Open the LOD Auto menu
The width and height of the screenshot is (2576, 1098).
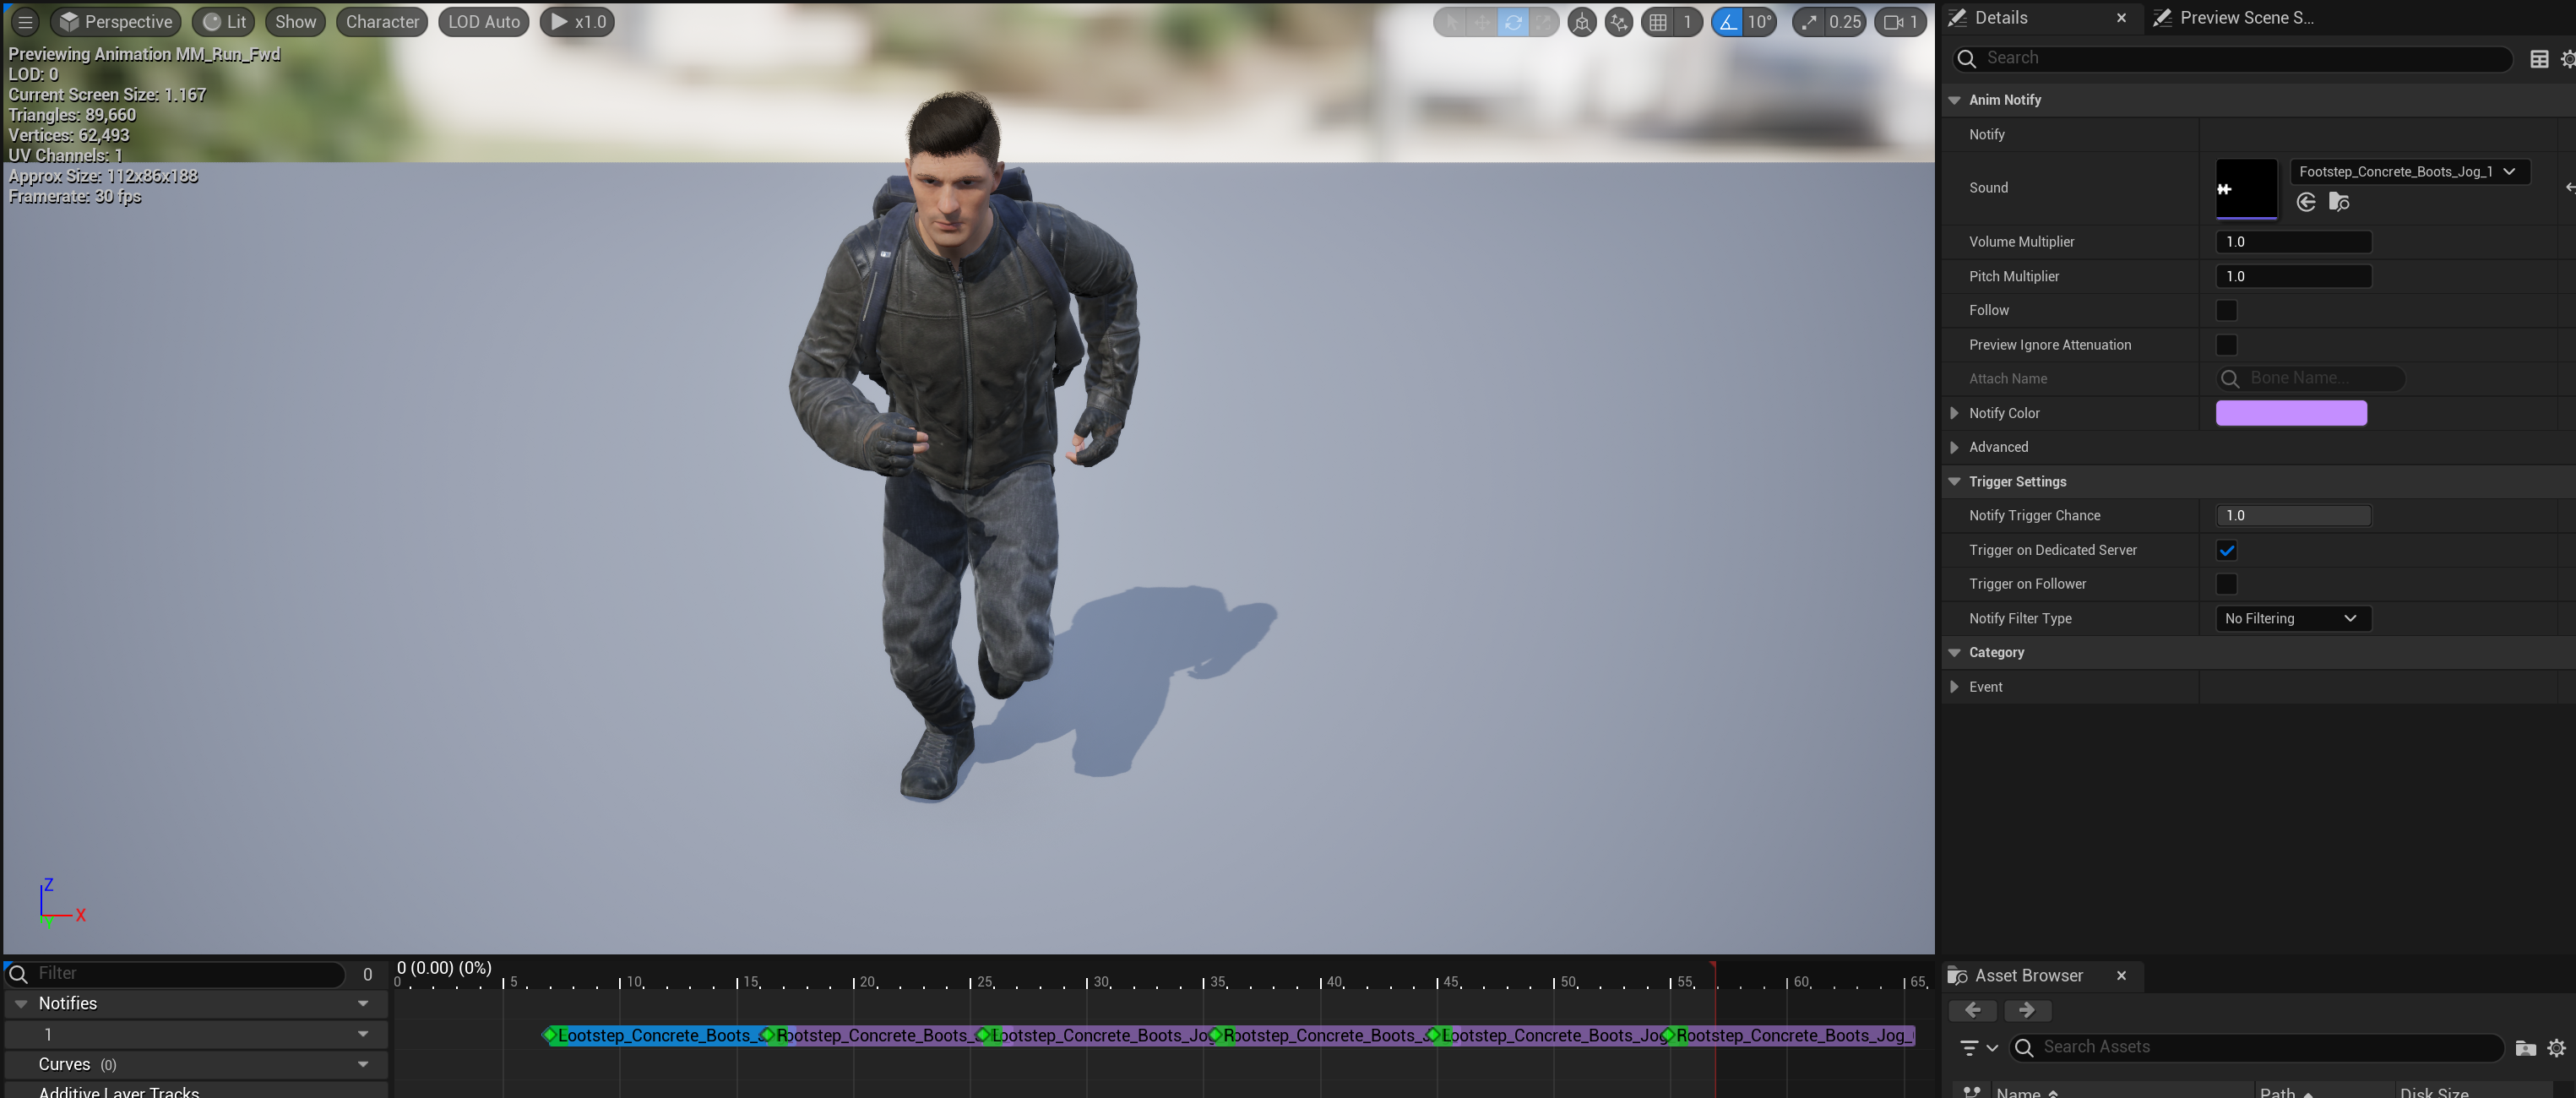coord(484,22)
